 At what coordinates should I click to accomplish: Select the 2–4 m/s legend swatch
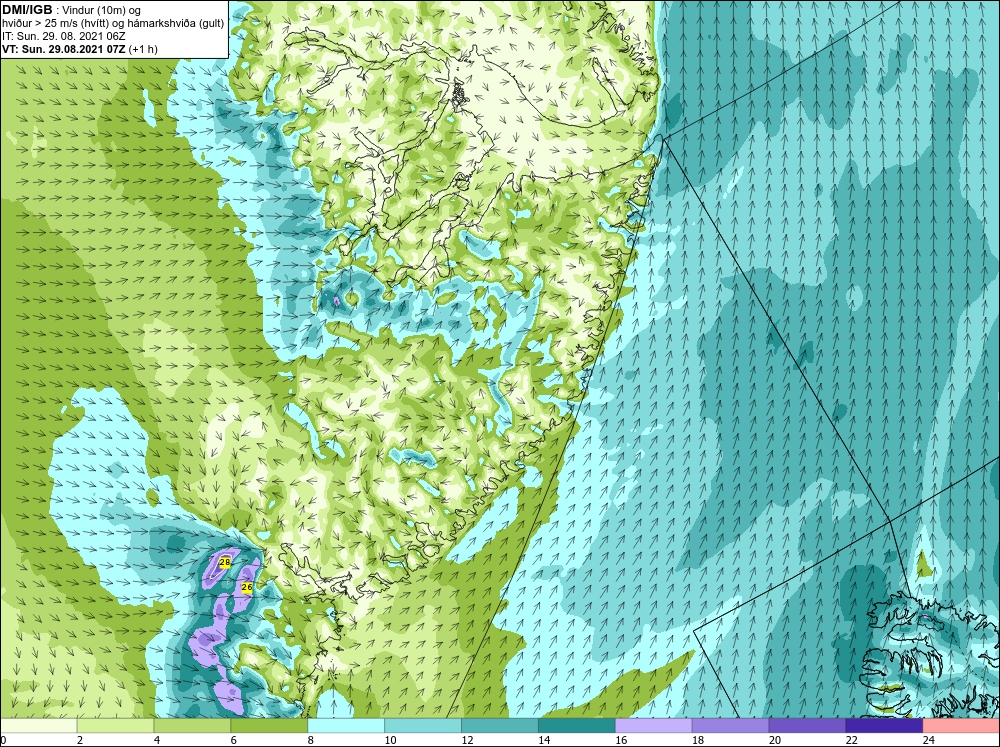pos(115,725)
